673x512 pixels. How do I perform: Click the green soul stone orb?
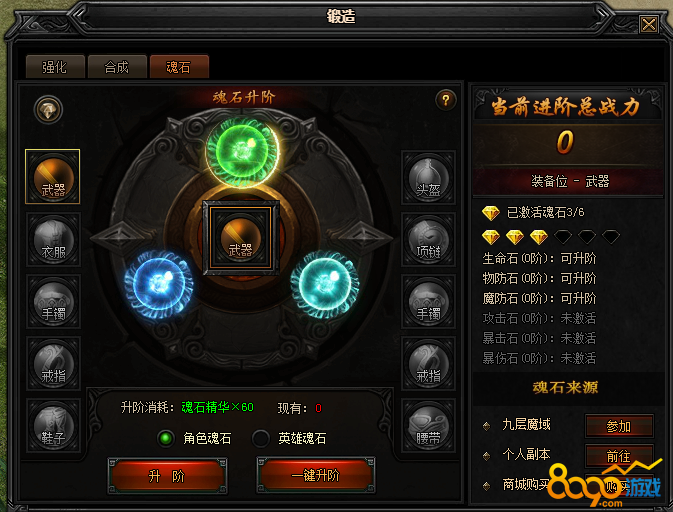242,151
